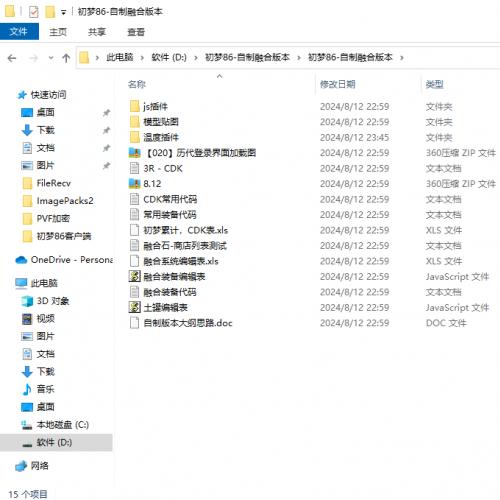Select the 8.12 ZIP archive icon
The width and height of the screenshot is (500, 500).
[x=135, y=183]
